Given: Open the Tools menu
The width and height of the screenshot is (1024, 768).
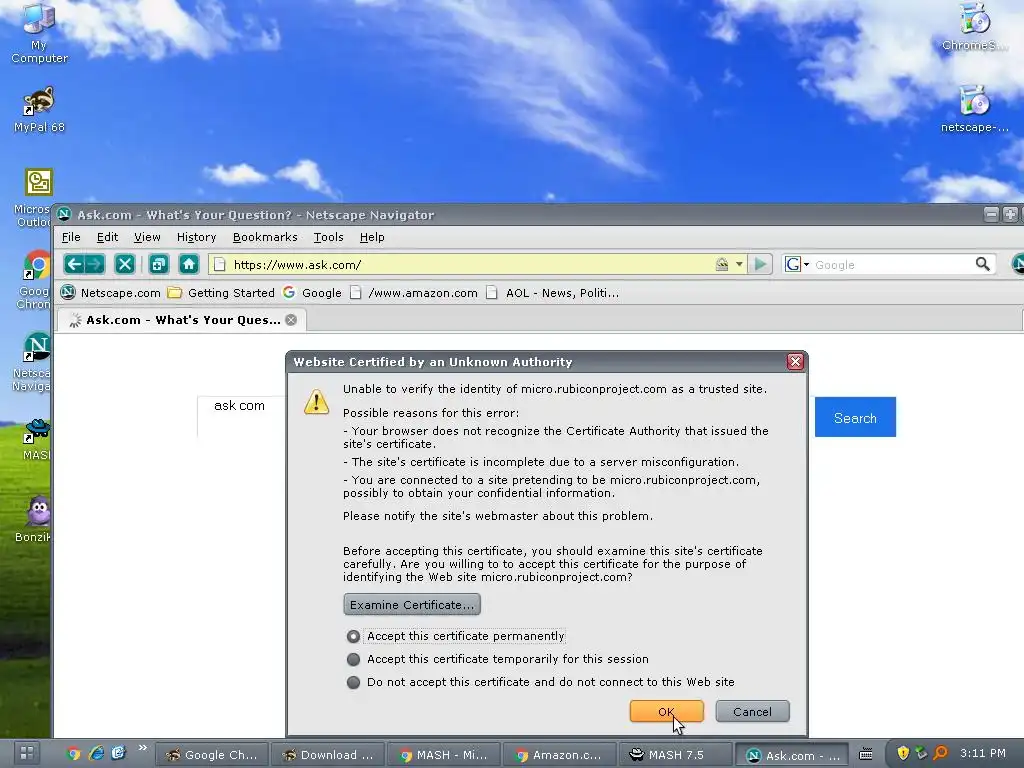Looking at the screenshot, I should point(328,237).
